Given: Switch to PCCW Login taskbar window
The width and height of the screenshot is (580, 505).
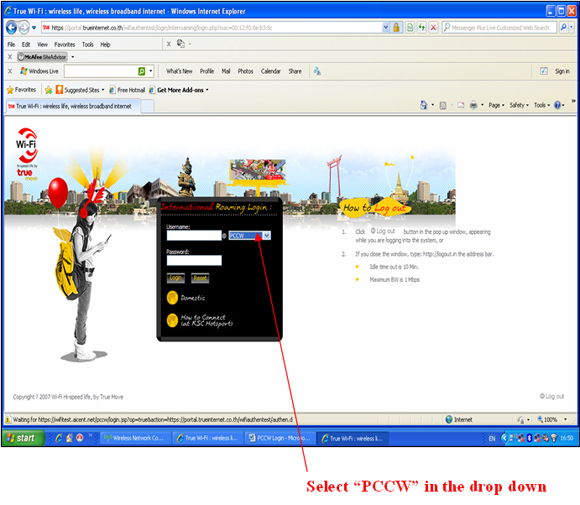Looking at the screenshot, I should [281, 438].
